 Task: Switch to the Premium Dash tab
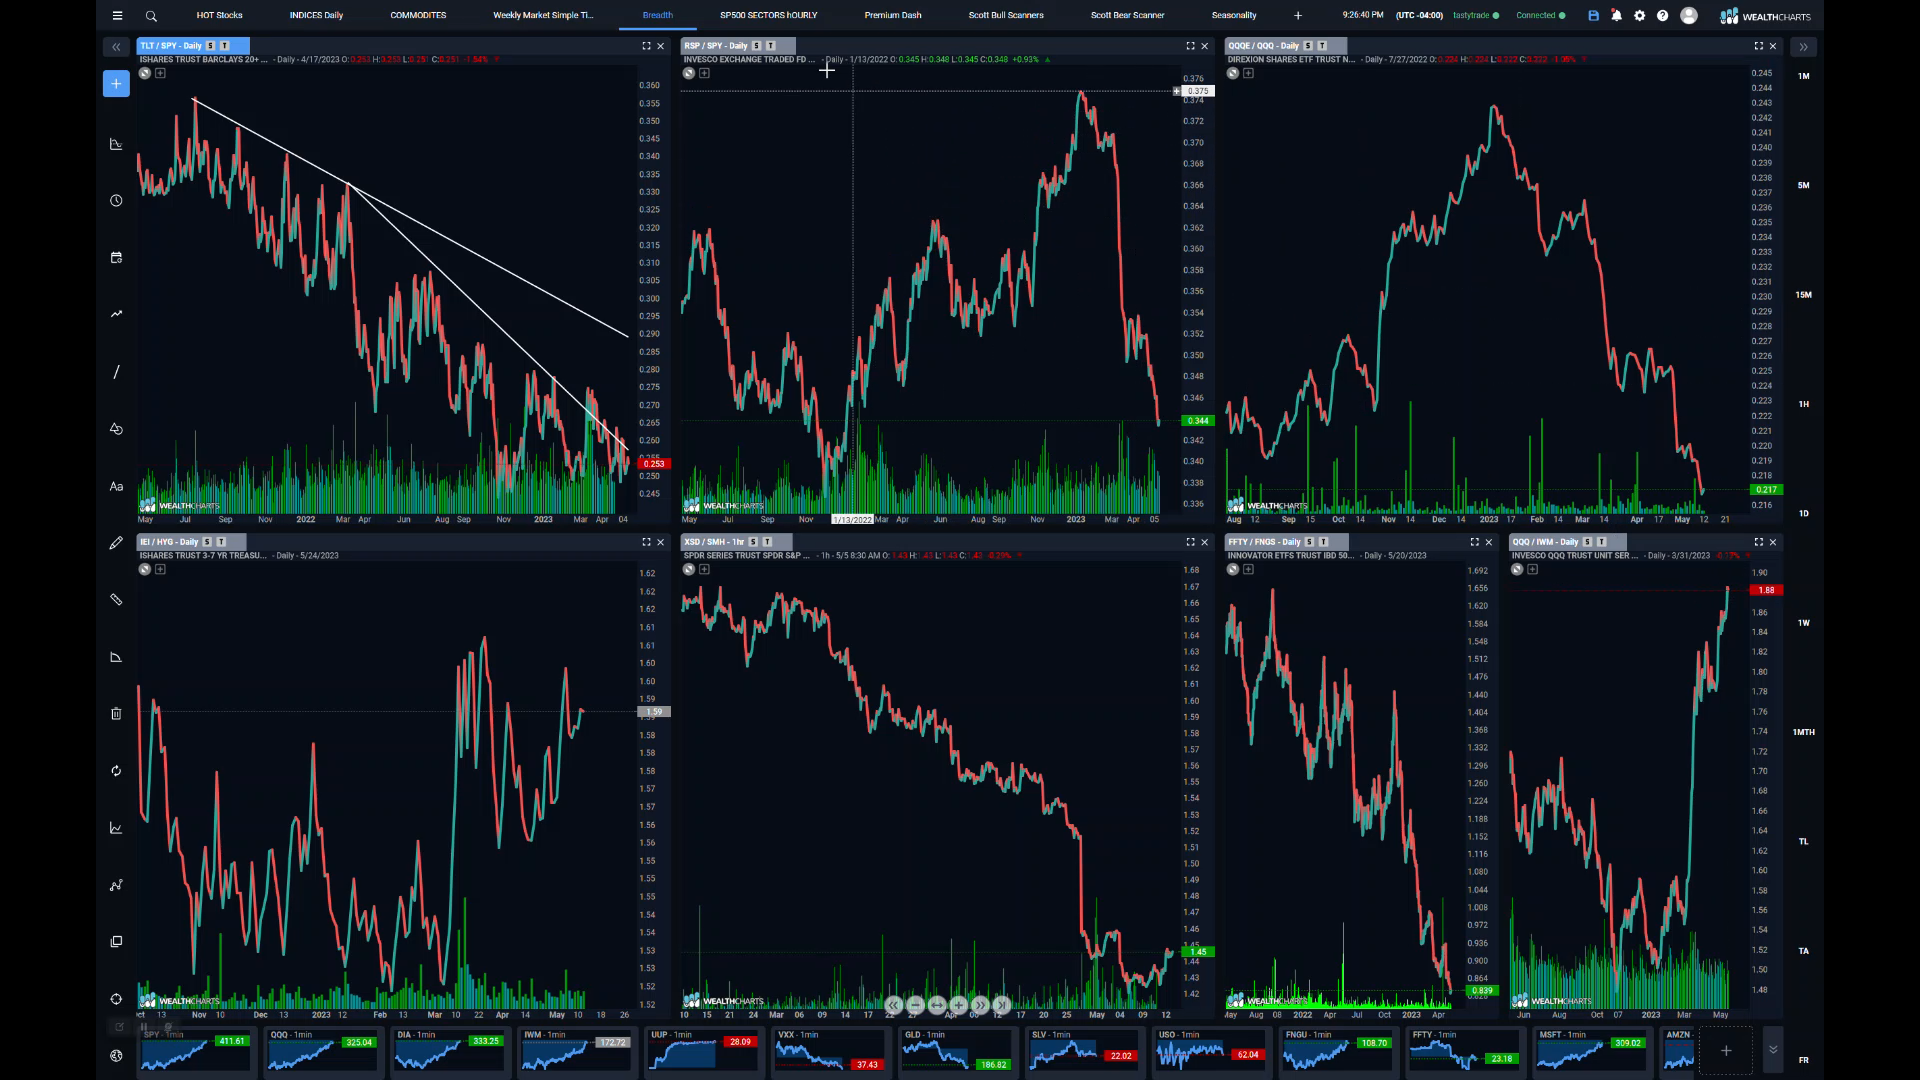pyautogui.click(x=893, y=15)
